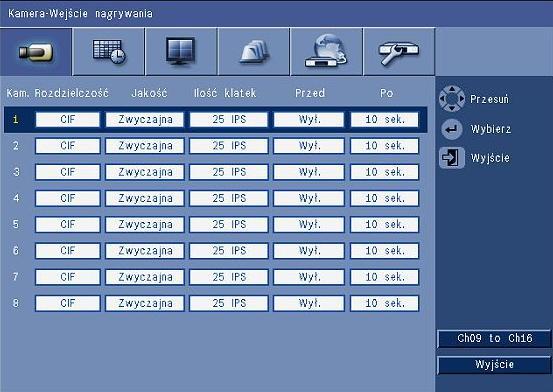This screenshot has width=553, height=392.
Task: Set frame rate 25 IPS for camera 8
Action: 229,303
